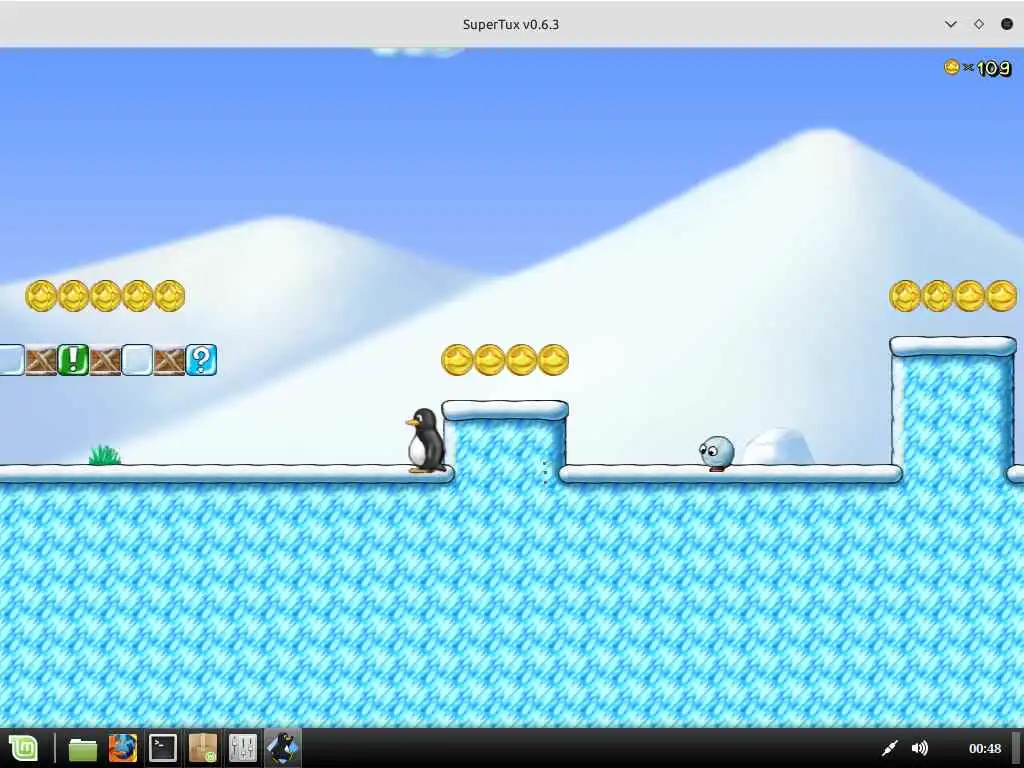This screenshot has height=768, width=1024.
Task: Click the wooden crate right of exclamation block
Action: [x=105, y=360]
